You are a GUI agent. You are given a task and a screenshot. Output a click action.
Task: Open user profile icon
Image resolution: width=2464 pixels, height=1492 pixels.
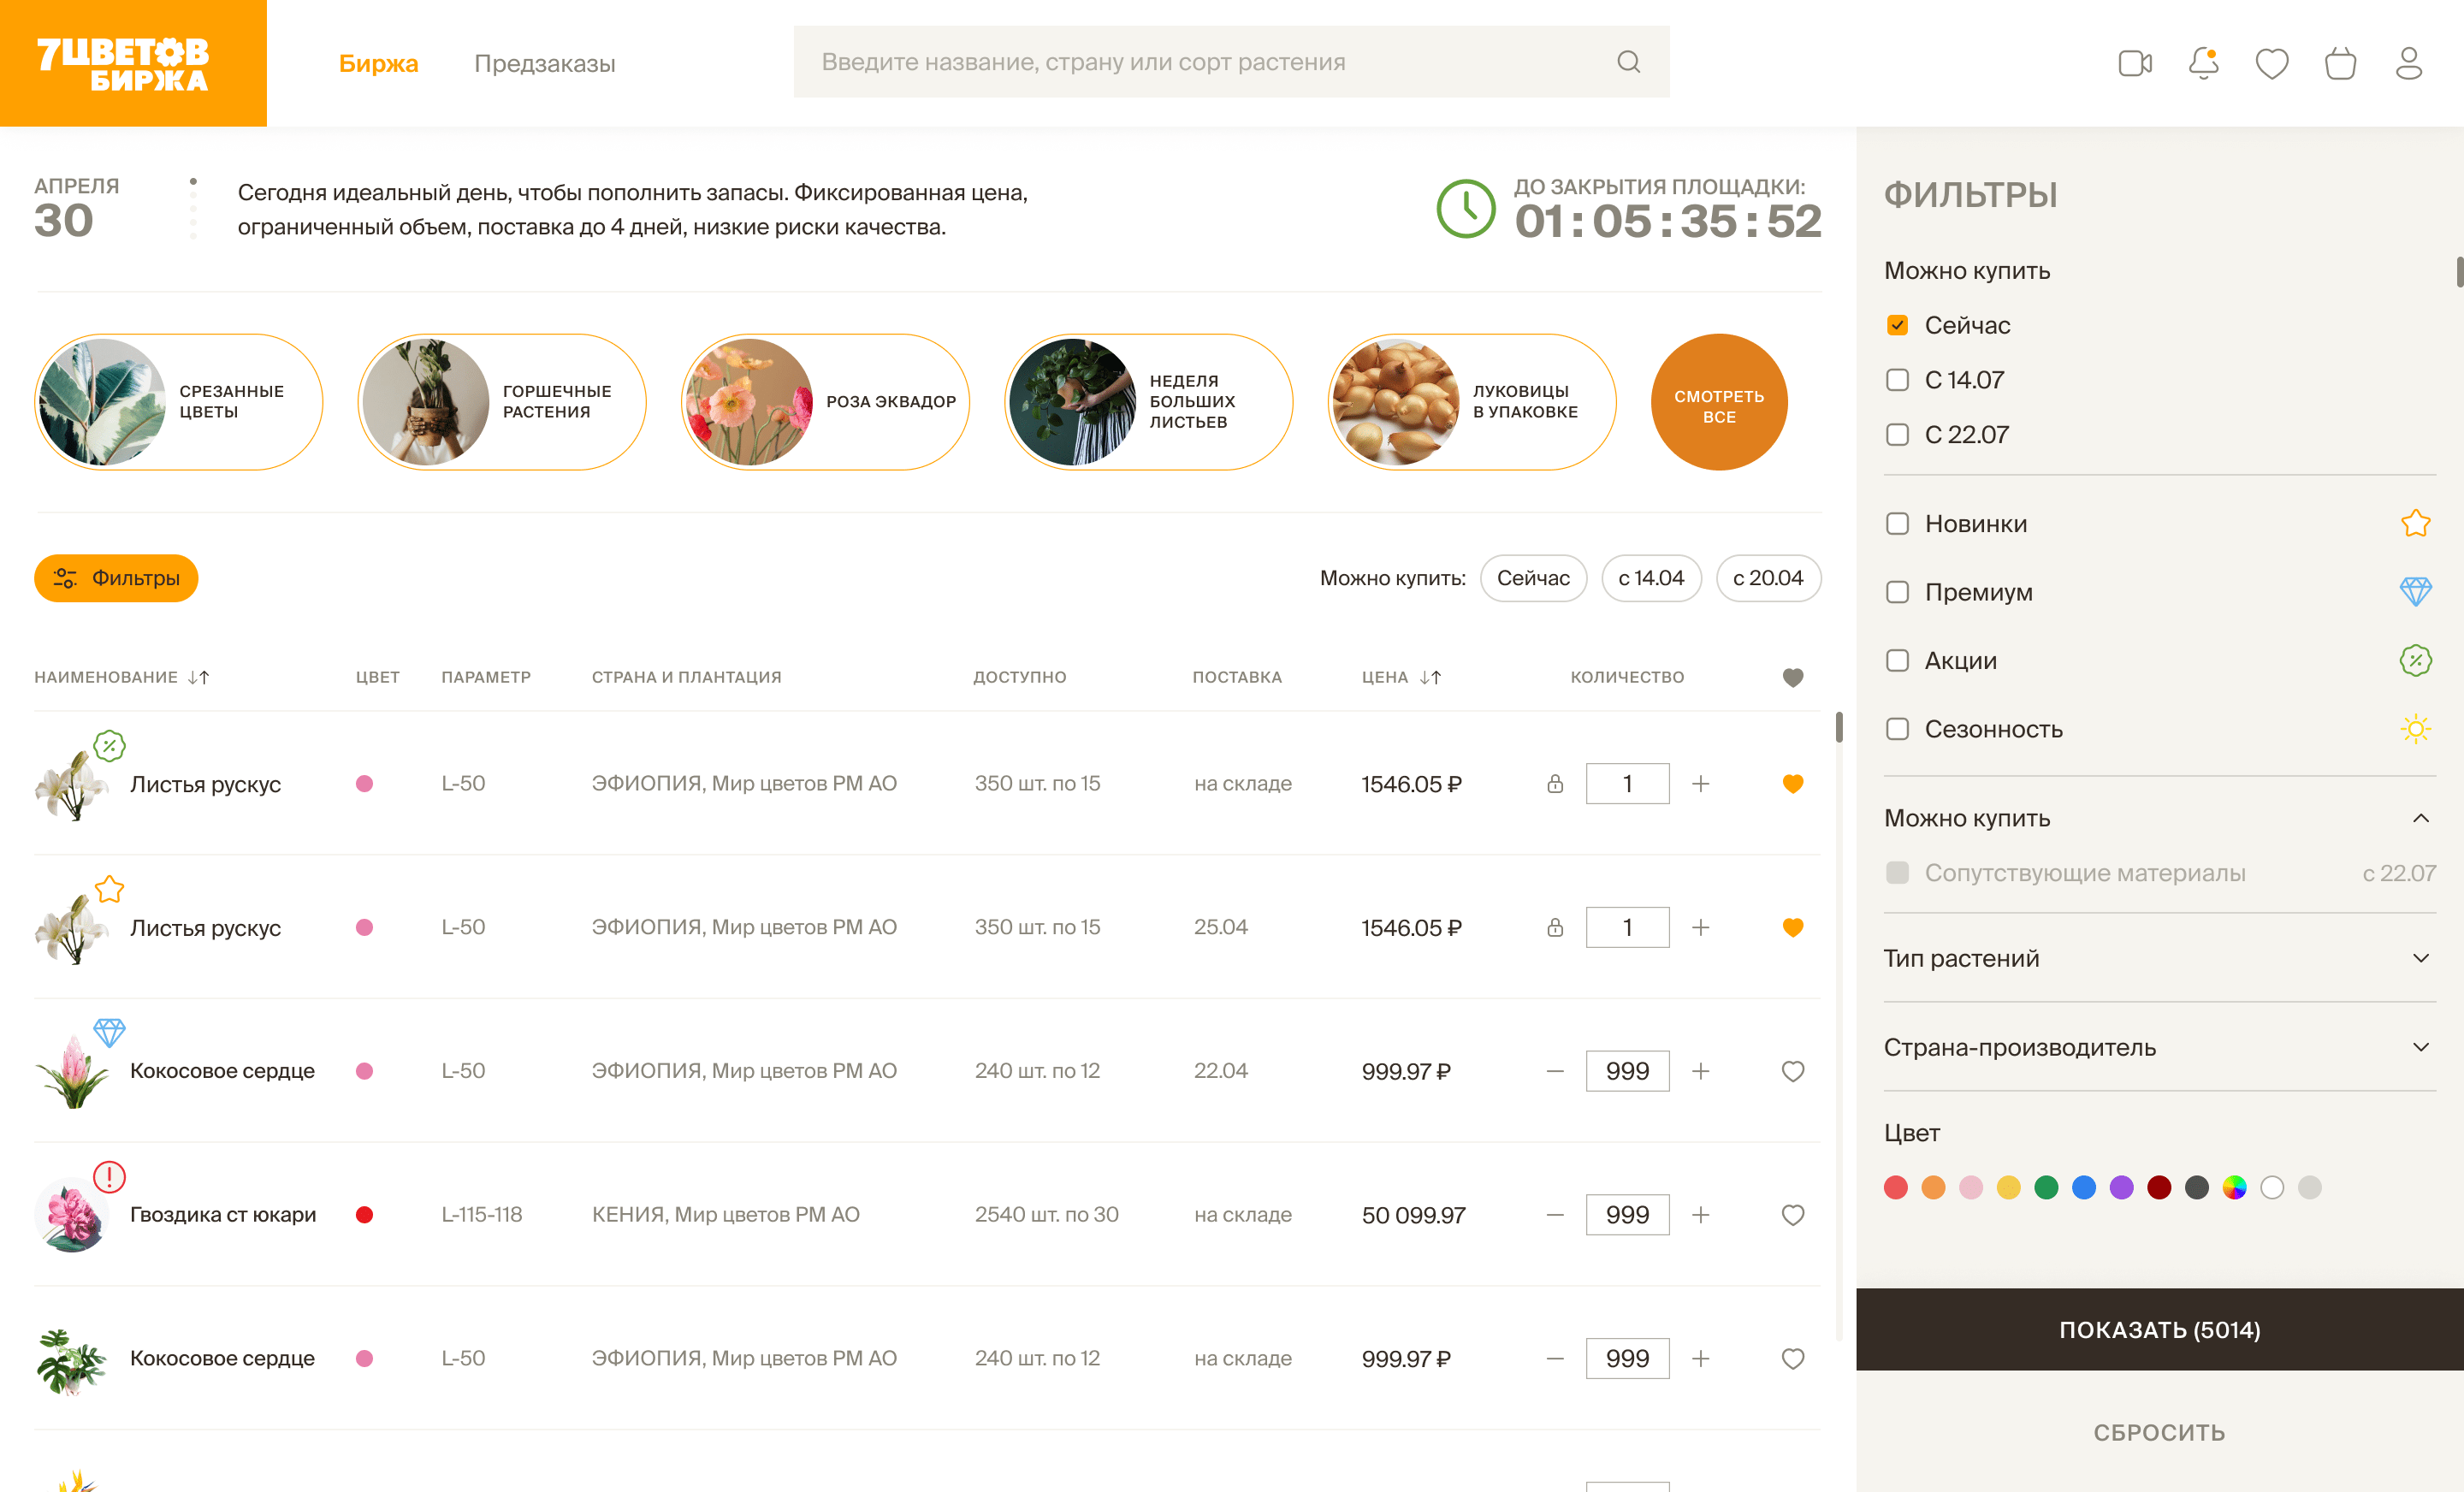(x=2408, y=63)
